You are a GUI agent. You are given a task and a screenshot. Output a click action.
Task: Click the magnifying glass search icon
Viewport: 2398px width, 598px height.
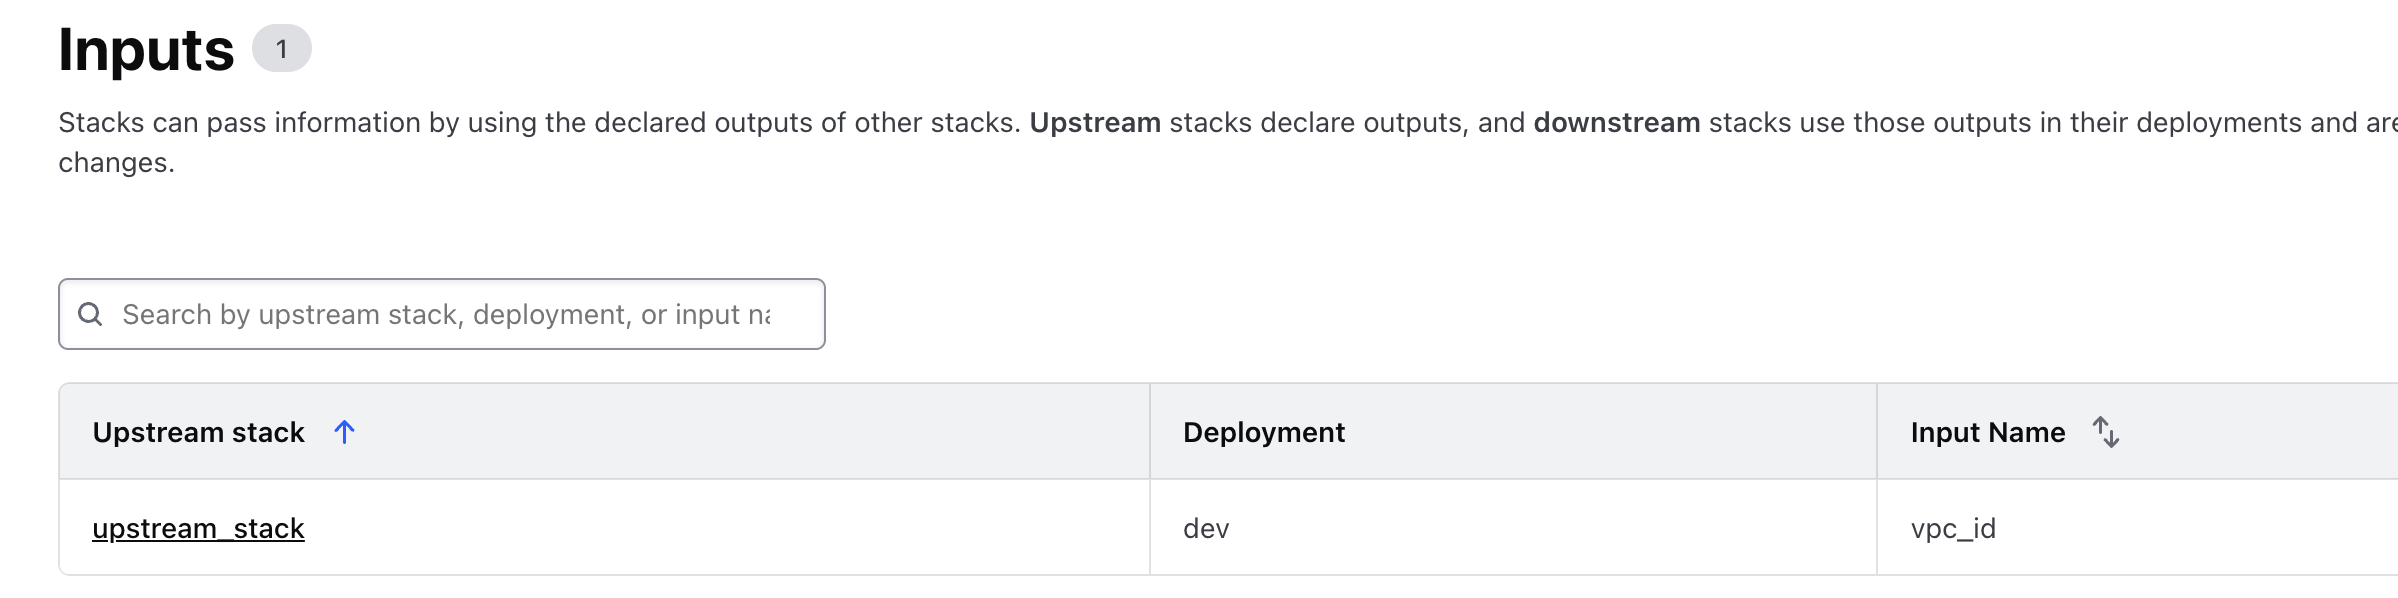(90, 314)
